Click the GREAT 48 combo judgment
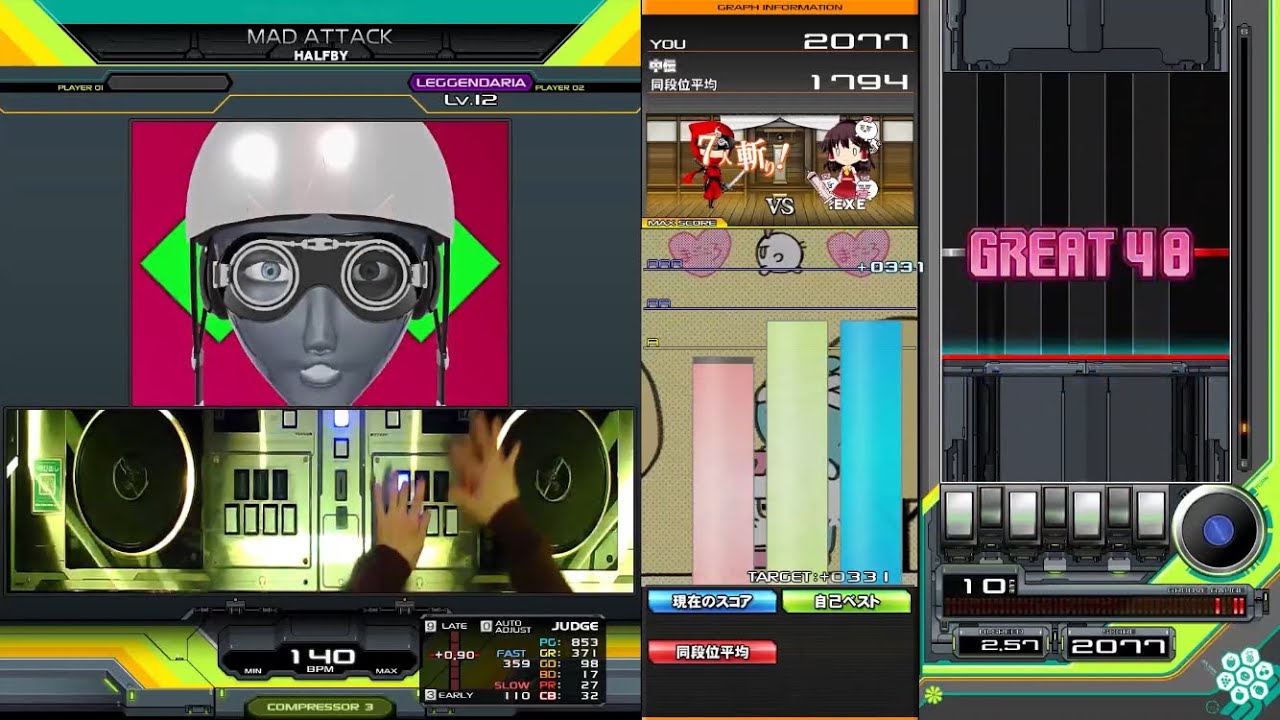Screen dimensions: 1280x720 click(1080, 254)
